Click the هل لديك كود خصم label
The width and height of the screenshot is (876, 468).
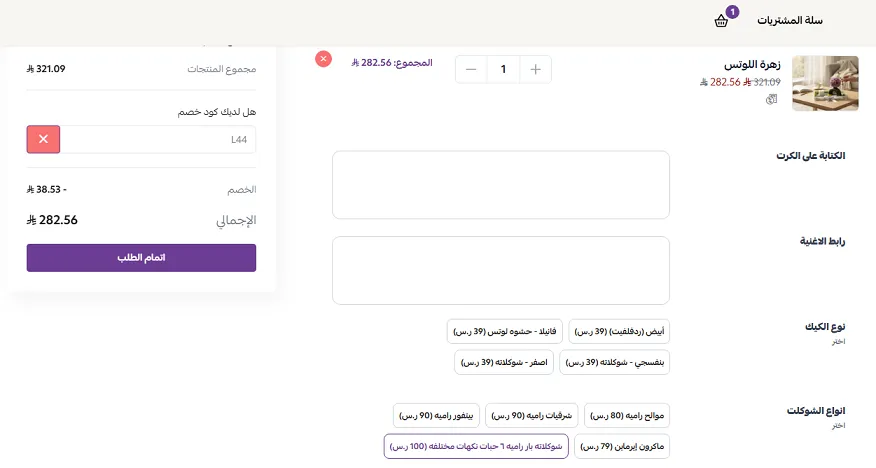[217, 112]
